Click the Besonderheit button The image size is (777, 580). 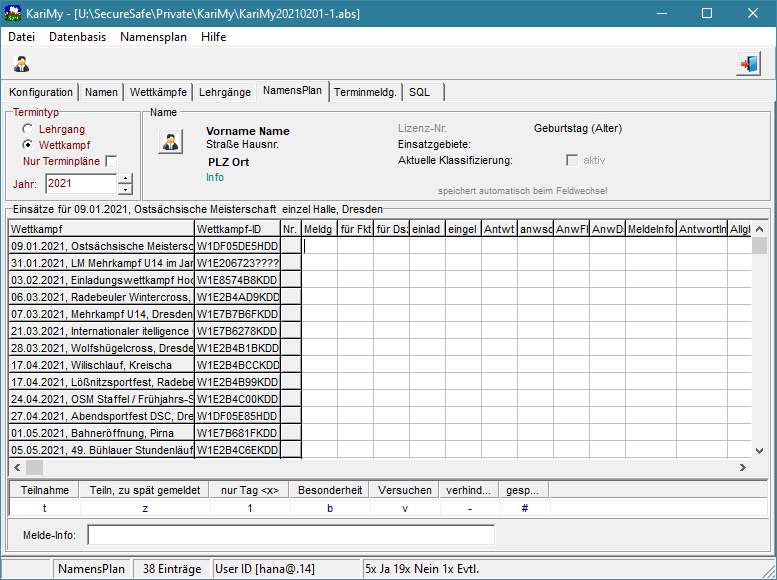coord(330,490)
